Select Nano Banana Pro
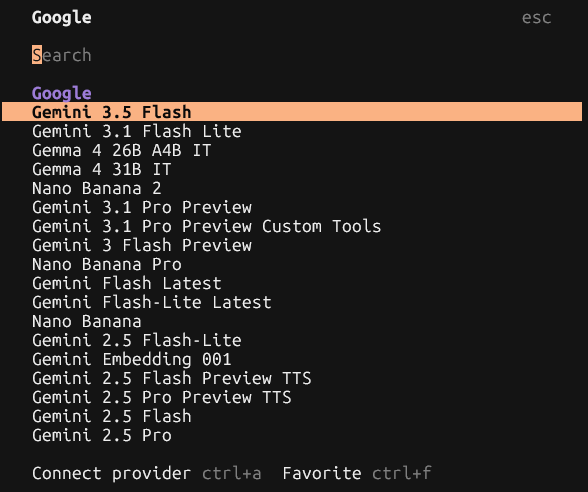The width and height of the screenshot is (588, 492). click(x=292, y=264)
